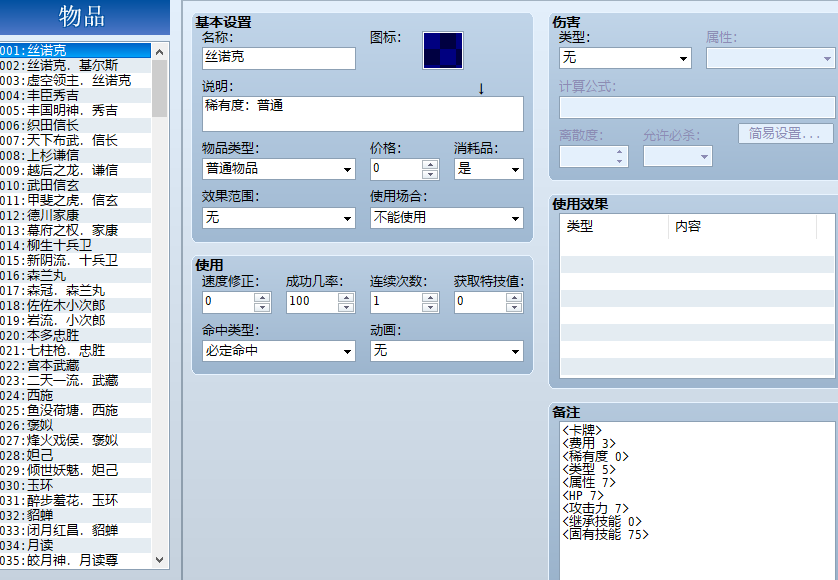Increase 速度修正 with the up arrow

pyautogui.click(x=262, y=298)
